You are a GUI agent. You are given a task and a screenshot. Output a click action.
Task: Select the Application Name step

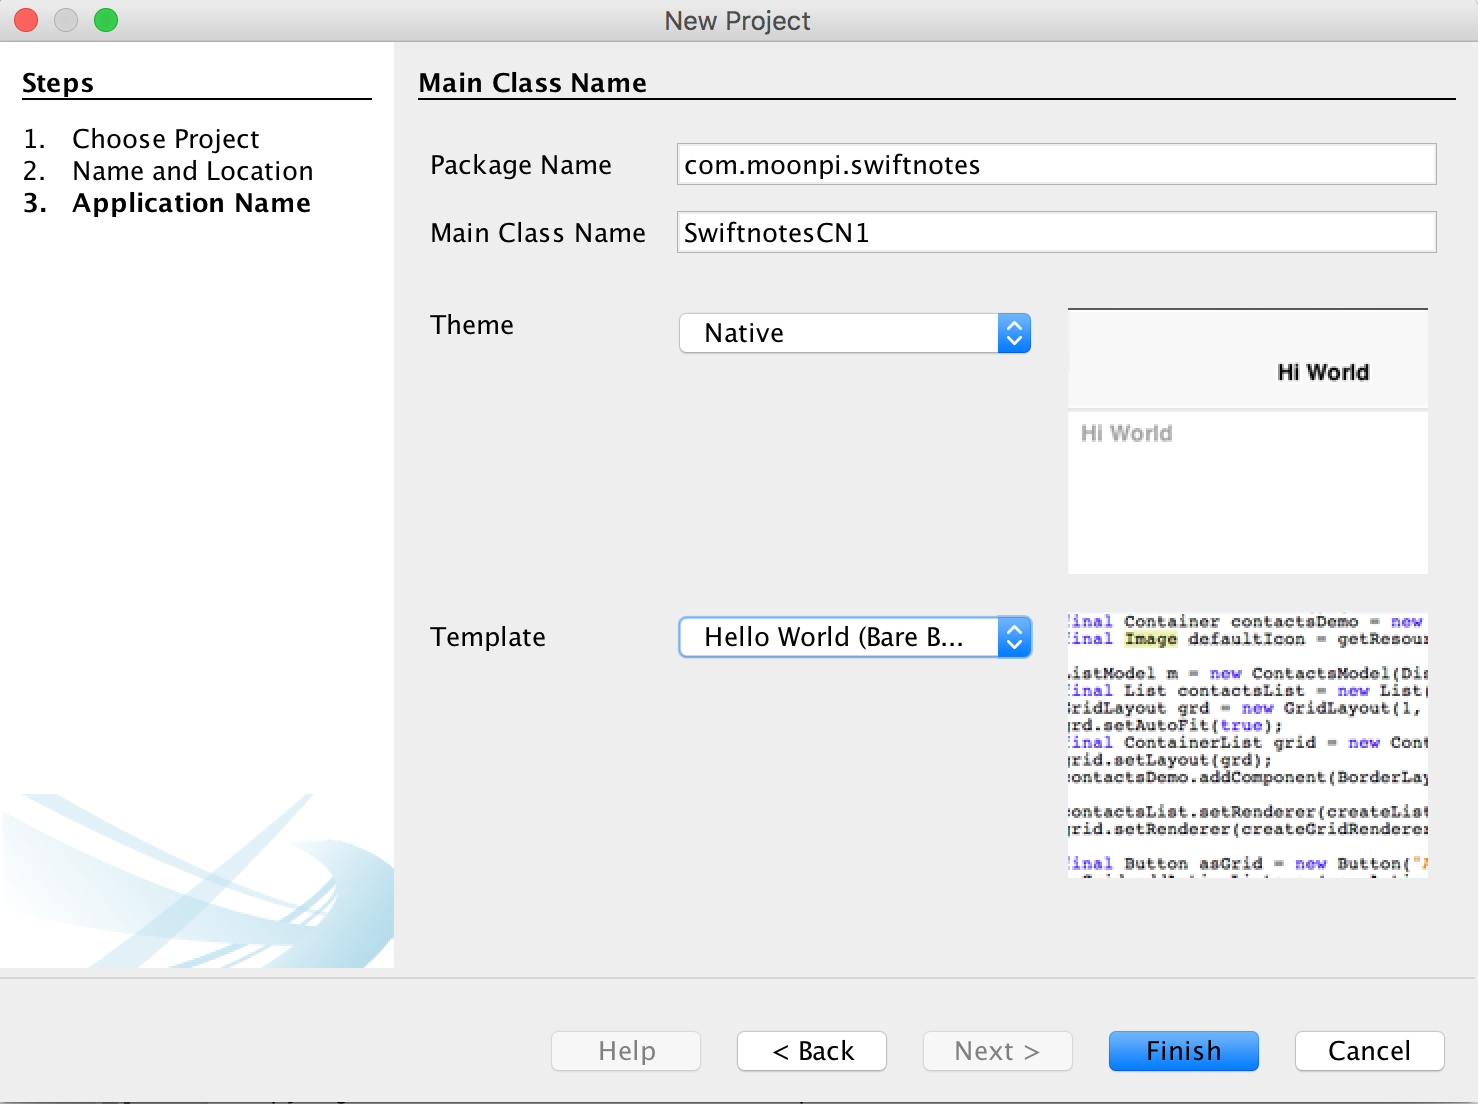[192, 203]
